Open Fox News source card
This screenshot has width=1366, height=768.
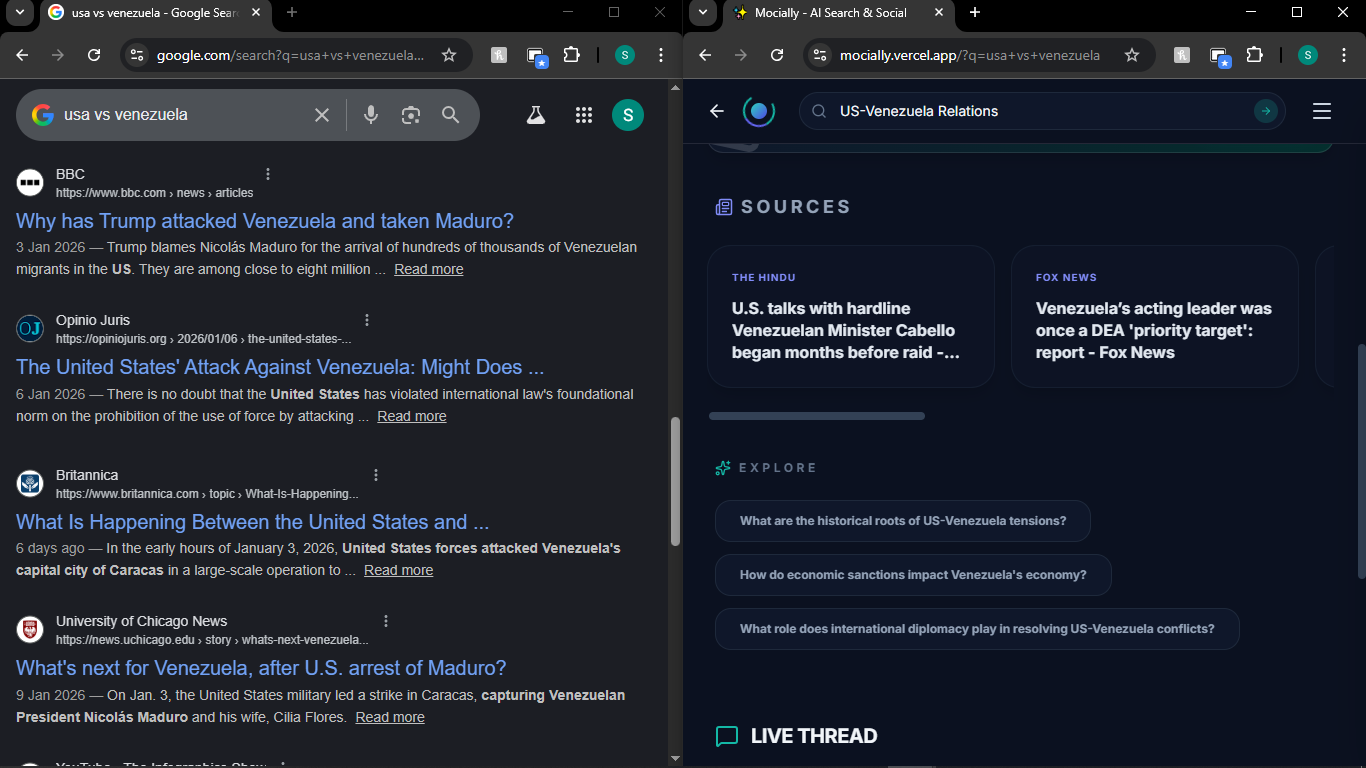1155,317
